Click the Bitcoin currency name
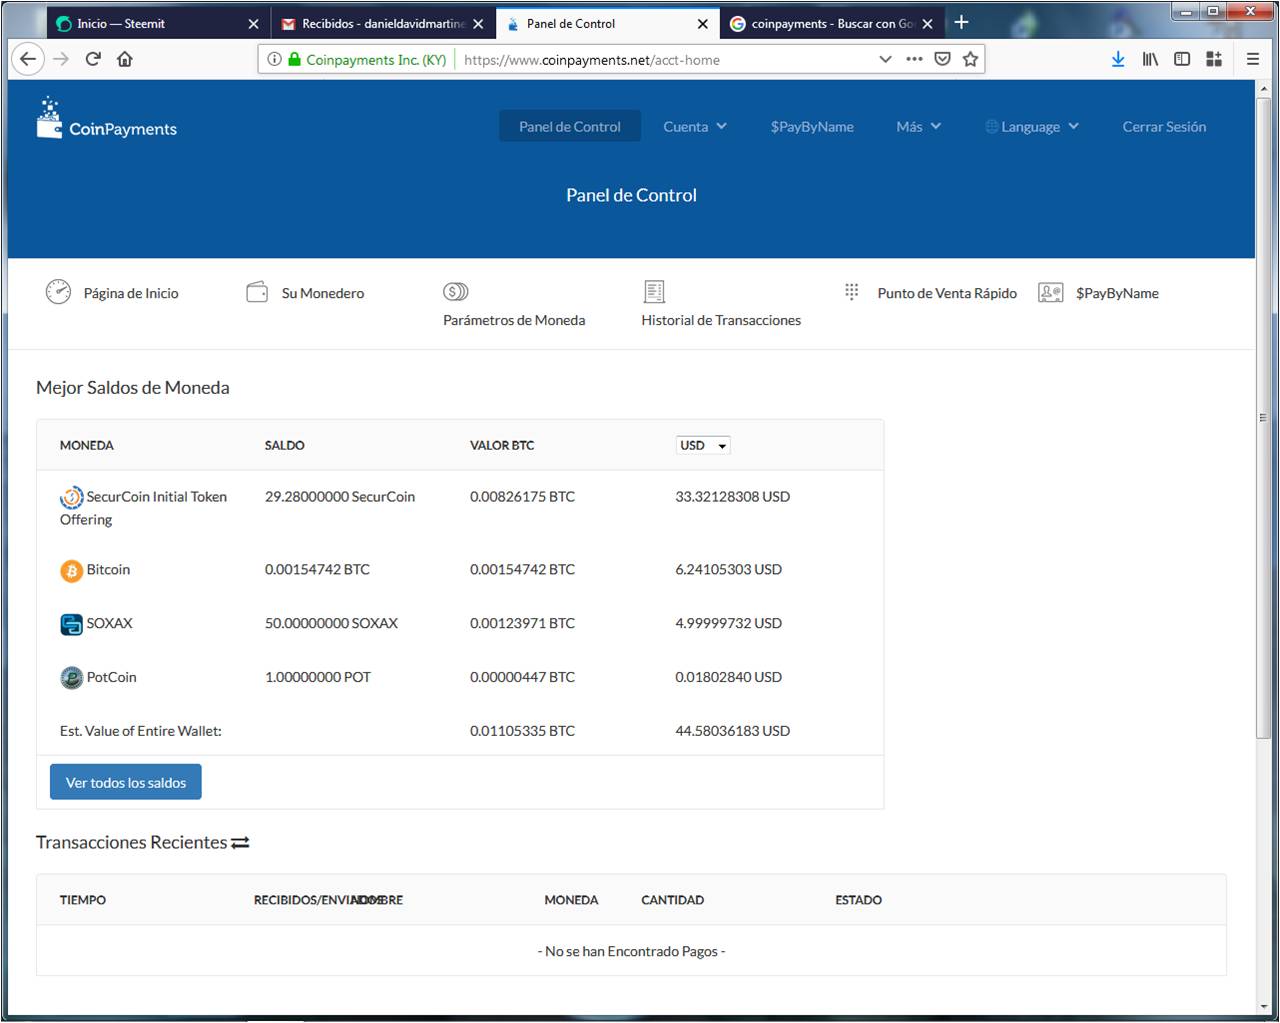Screen dimensions: 1280x1023 click(108, 569)
